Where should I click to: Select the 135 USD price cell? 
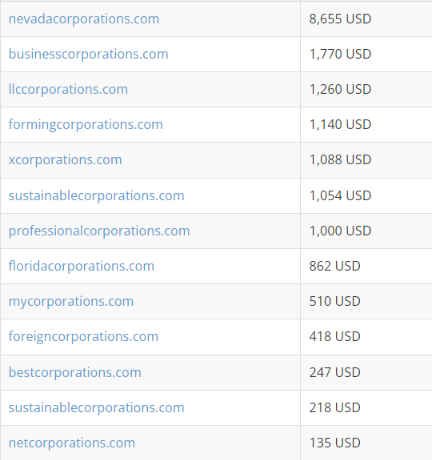[366, 443]
